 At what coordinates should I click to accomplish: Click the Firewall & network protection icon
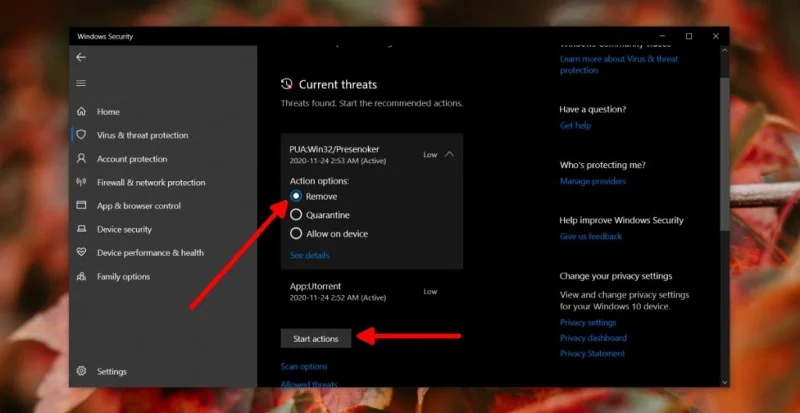81,182
